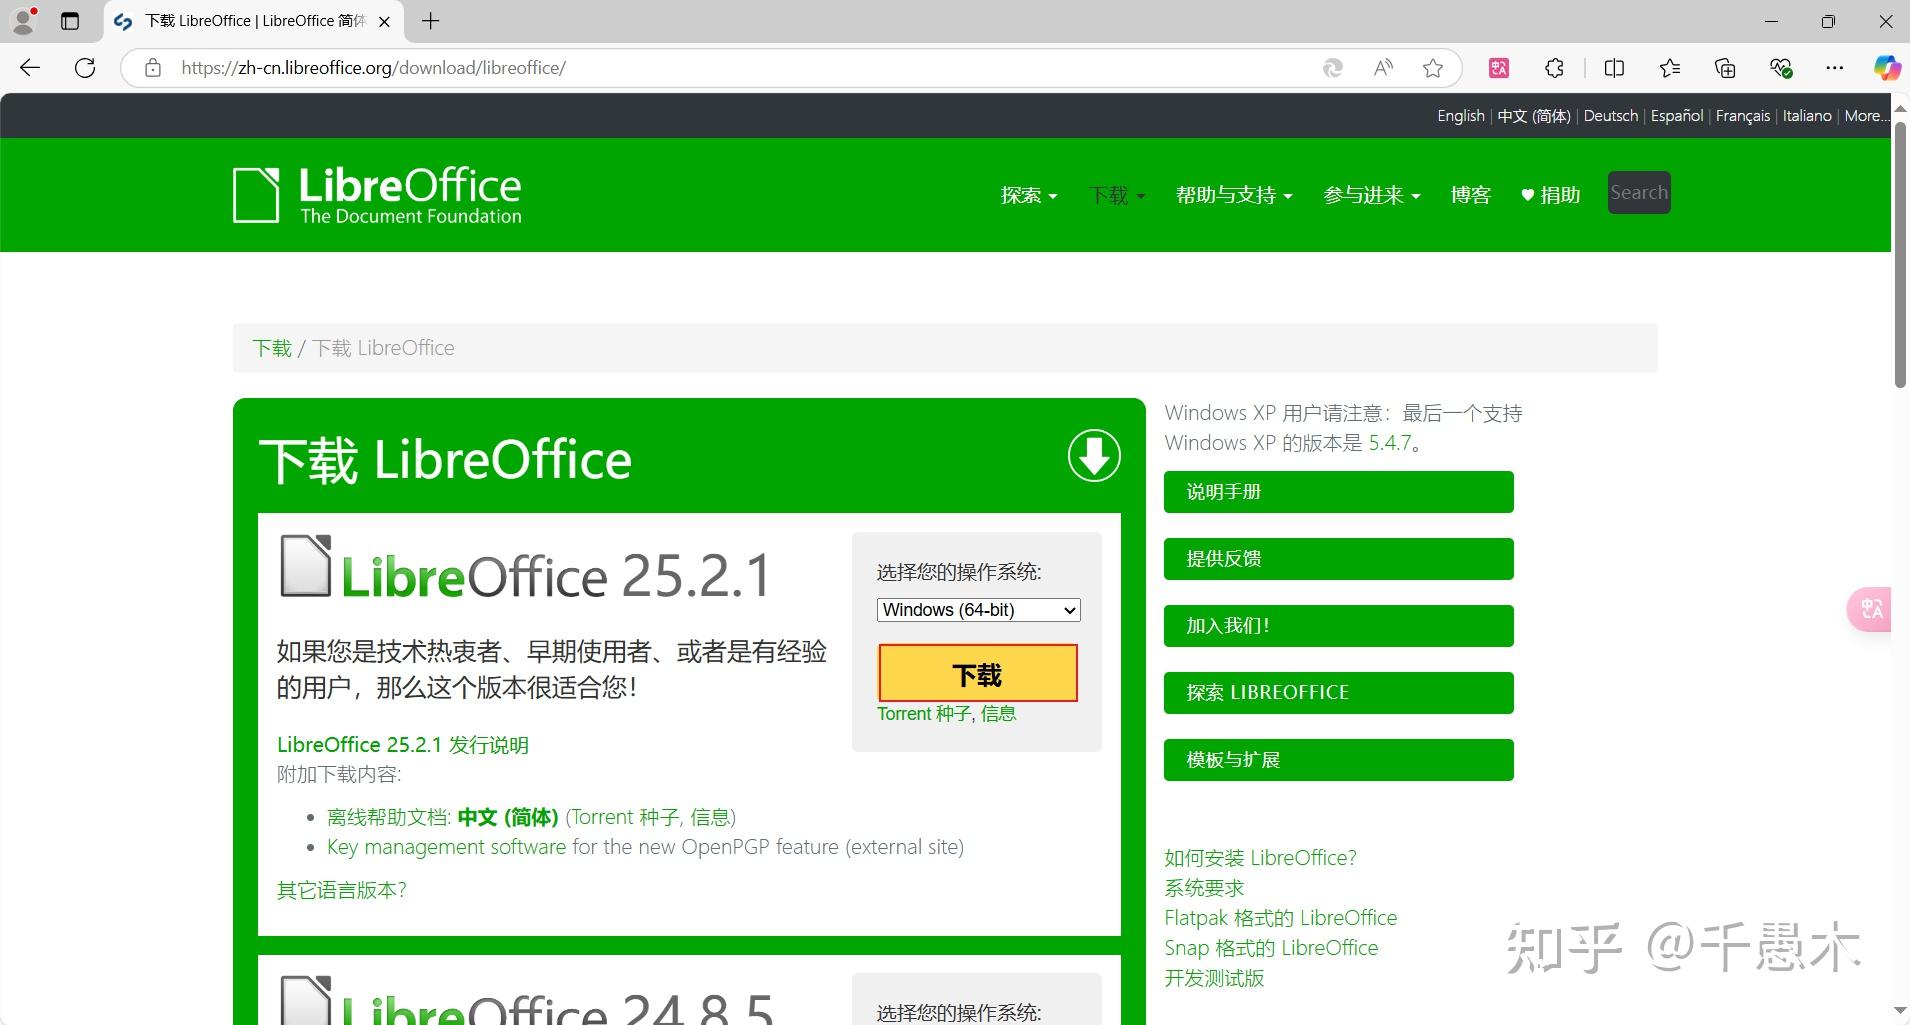Add this page to favorites via star icon
Image resolution: width=1910 pixels, height=1025 pixels.
click(1434, 67)
